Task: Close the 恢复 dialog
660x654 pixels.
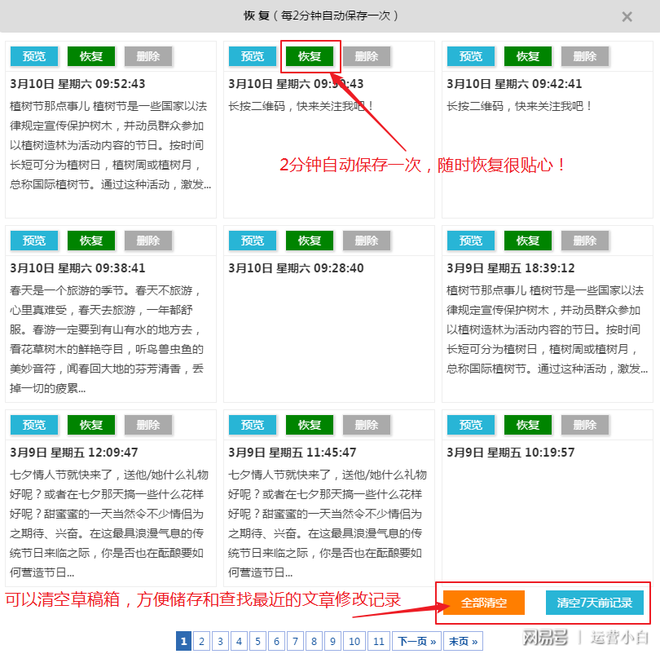Action: pyautogui.click(x=627, y=17)
